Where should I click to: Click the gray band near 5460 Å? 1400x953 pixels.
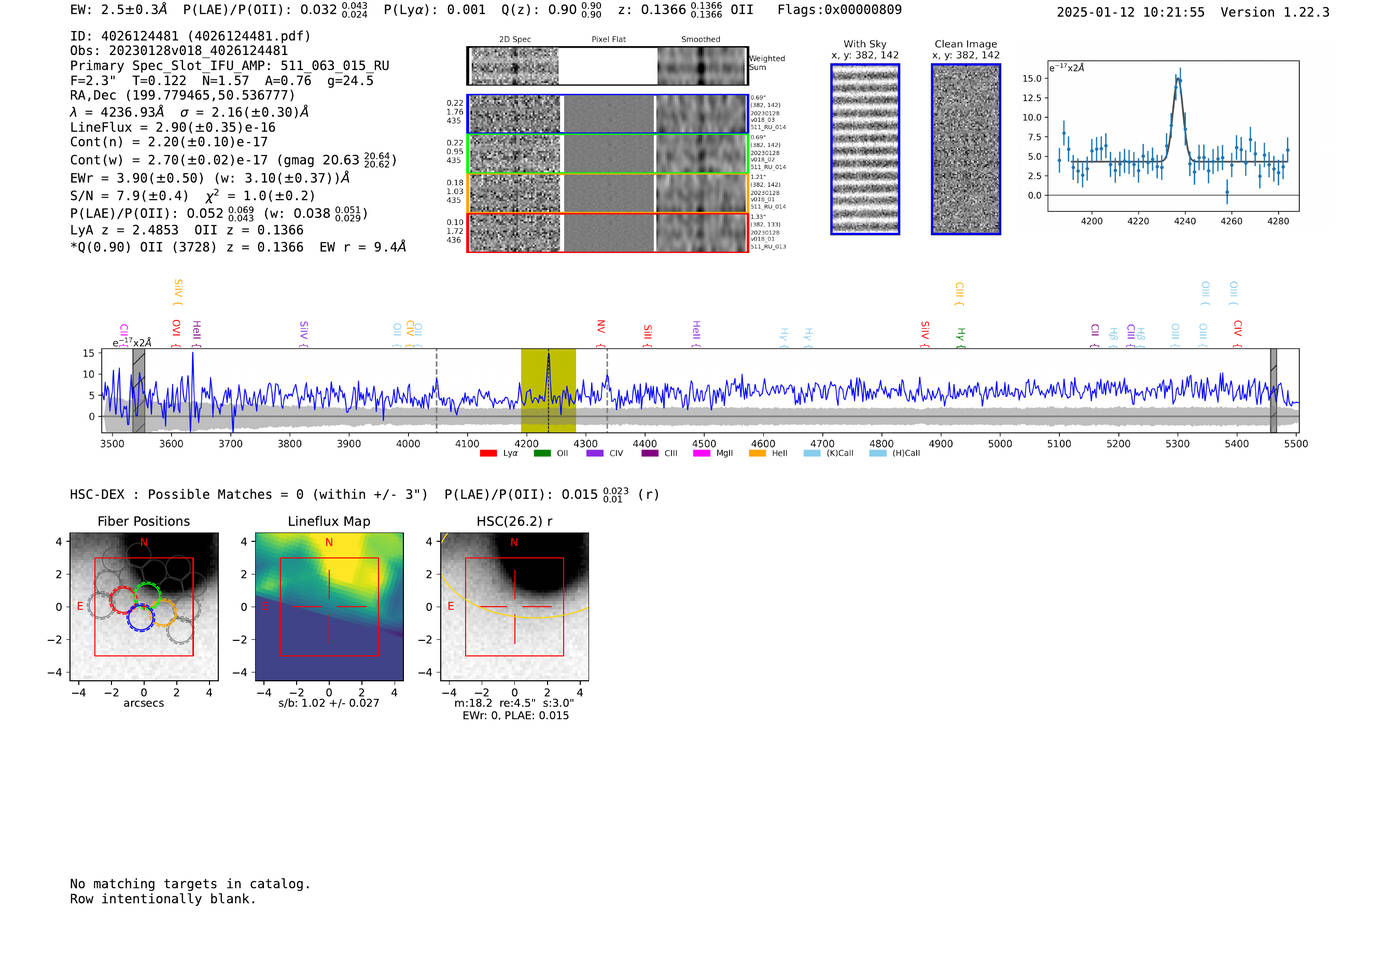point(1273,391)
